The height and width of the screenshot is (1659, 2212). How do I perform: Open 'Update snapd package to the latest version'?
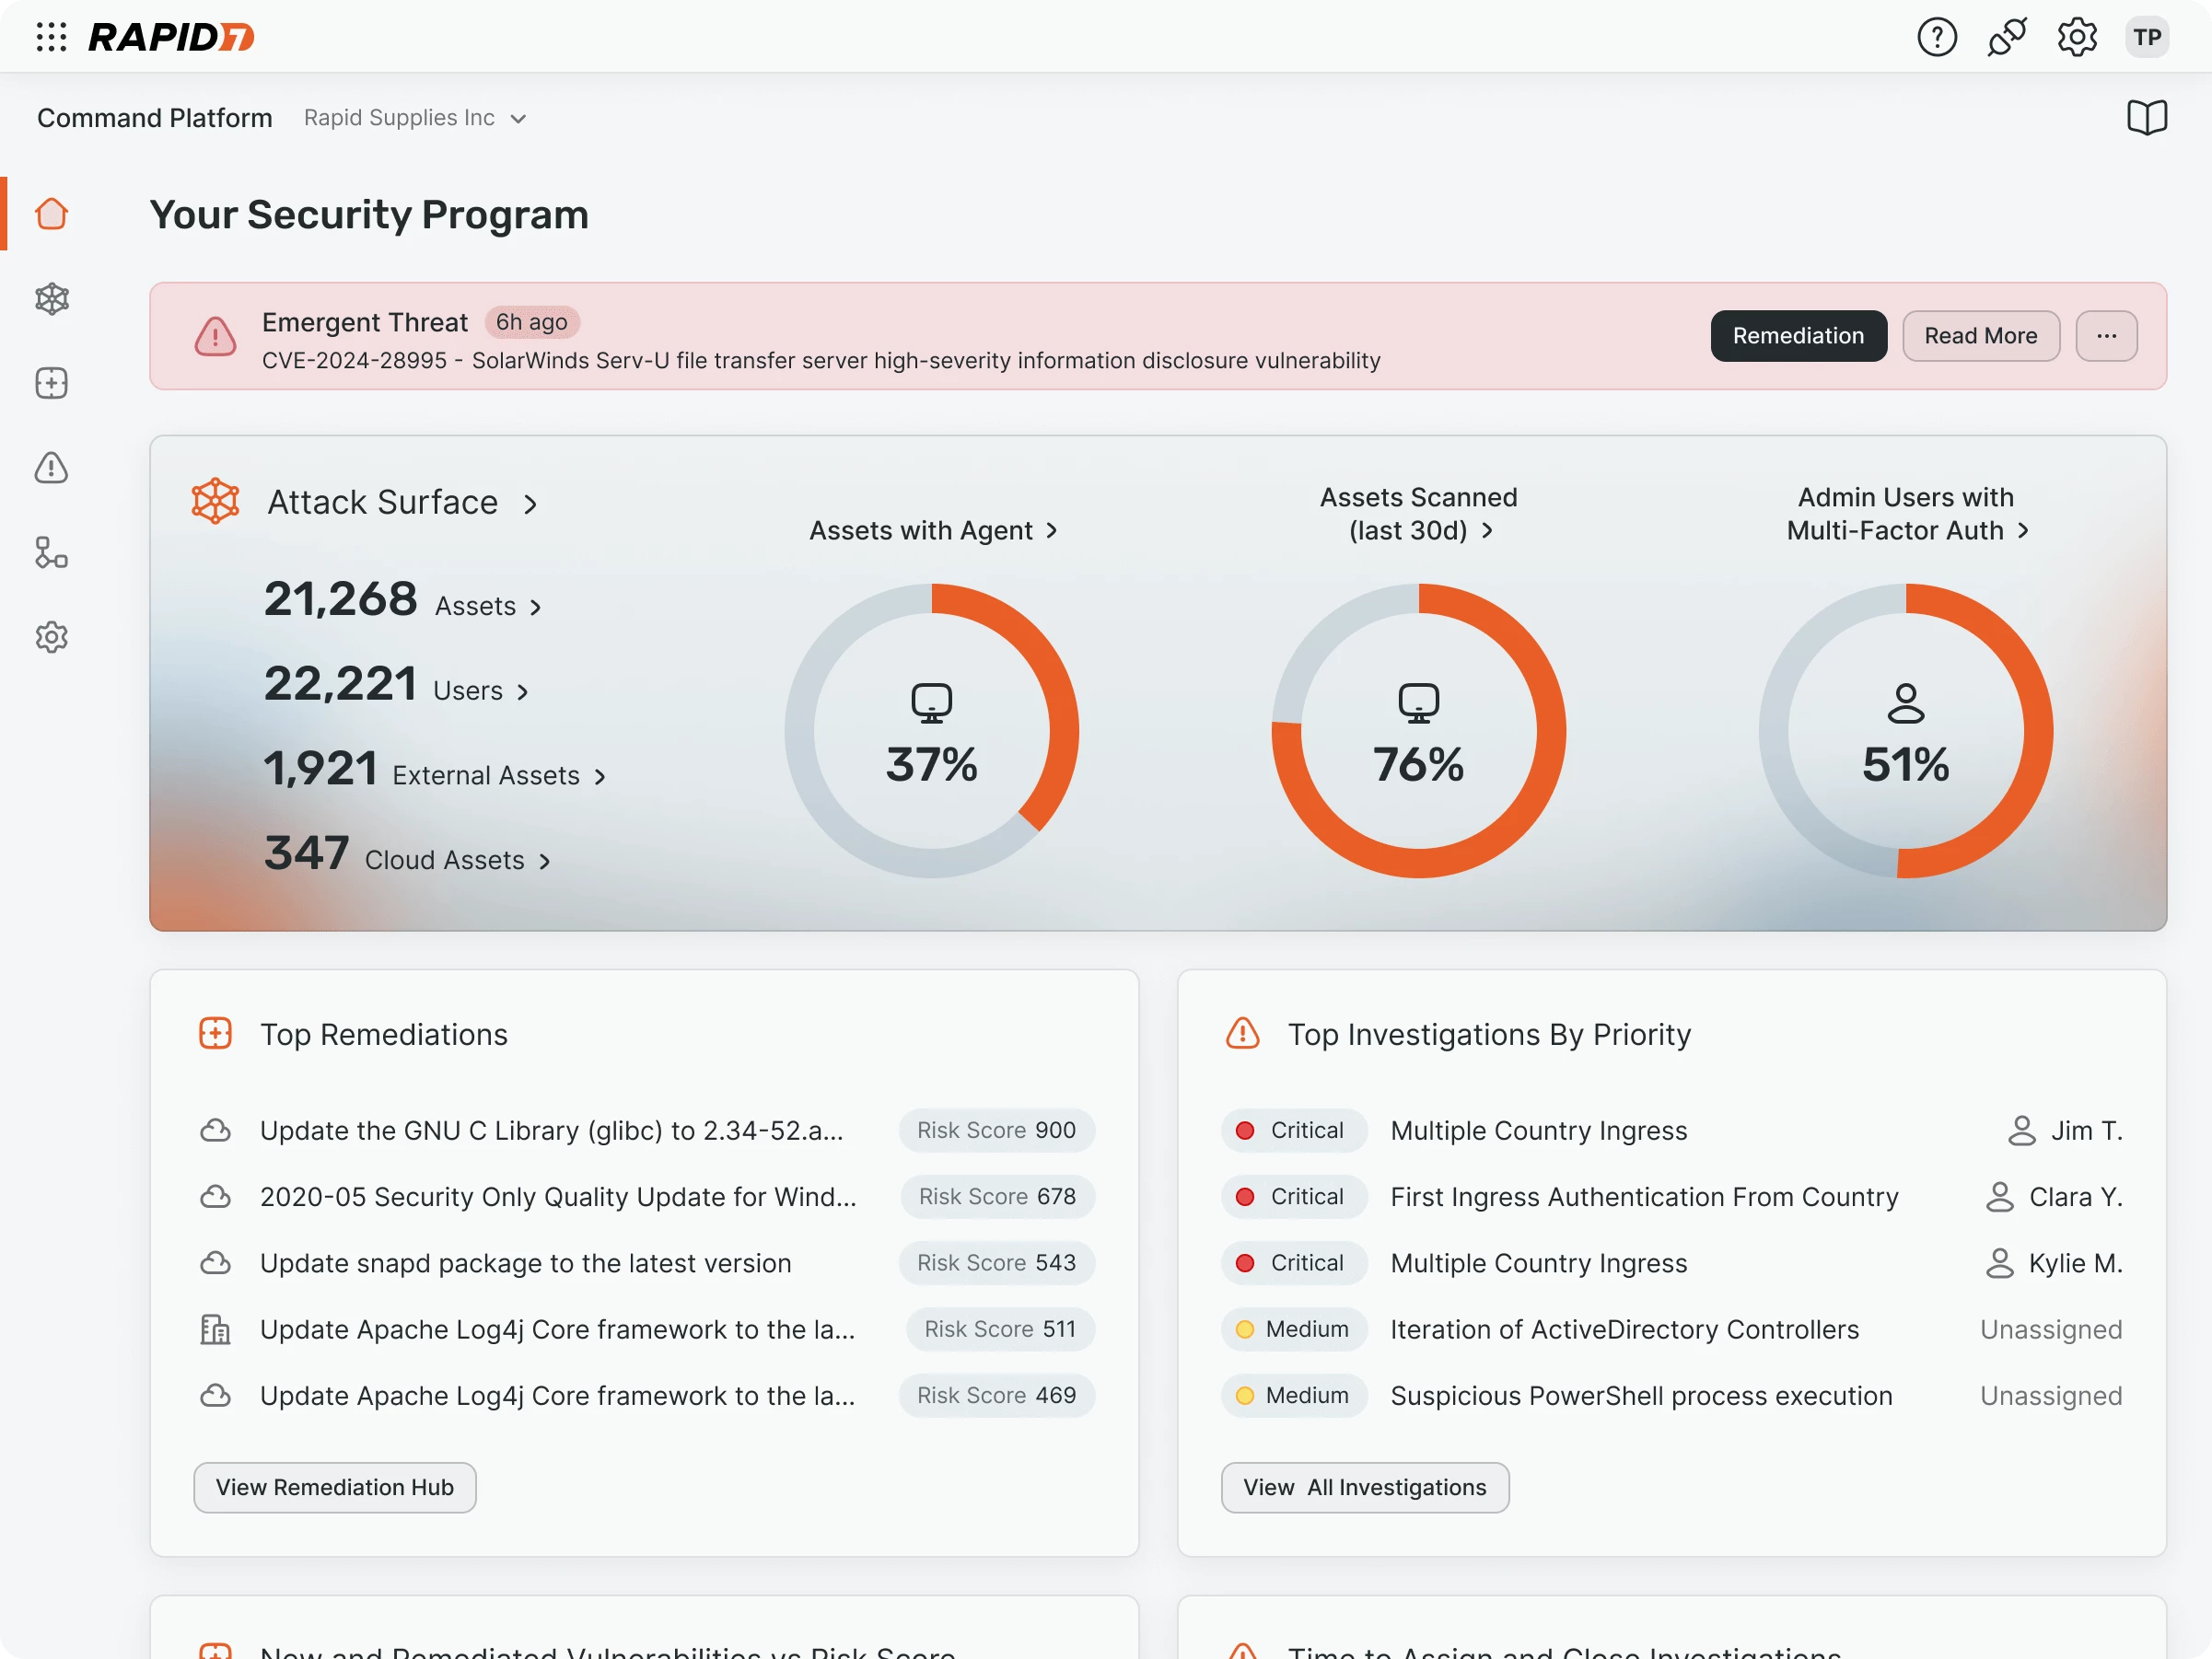pyautogui.click(x=525, y=1263)
